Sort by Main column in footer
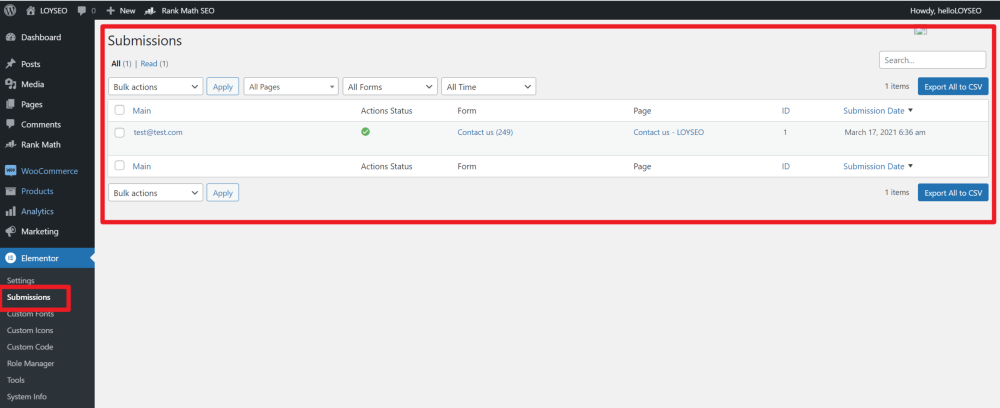1000x408 pixels. (x=142, y=166)
